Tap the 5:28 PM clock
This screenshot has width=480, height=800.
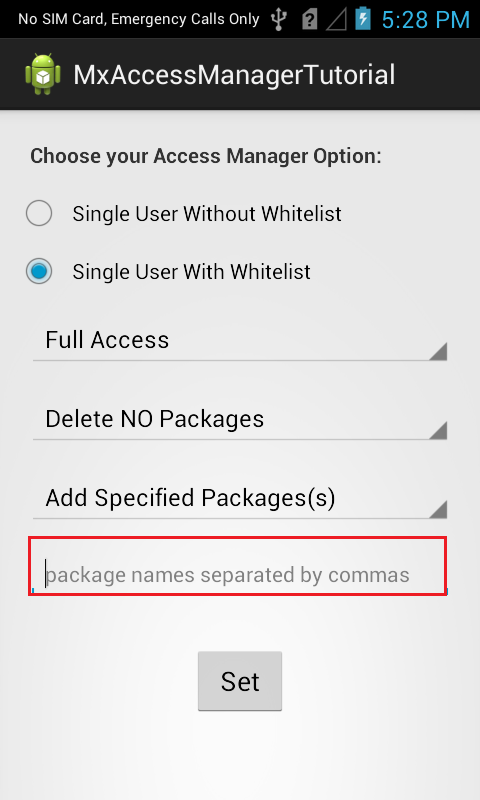pyautogui.click(x=425, y=19)
